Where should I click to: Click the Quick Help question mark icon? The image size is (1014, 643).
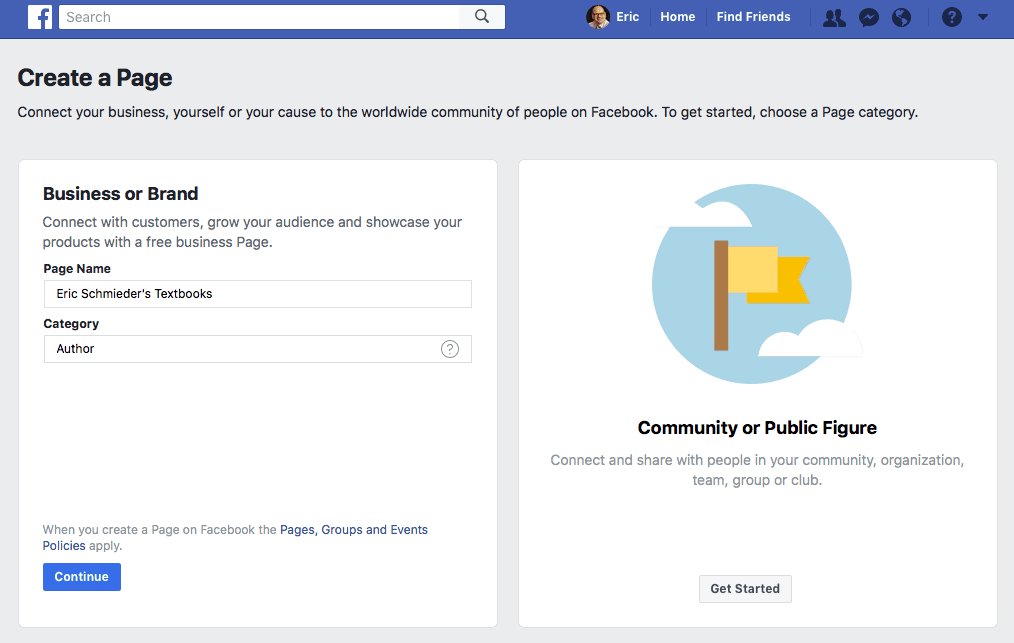point(951,17)
